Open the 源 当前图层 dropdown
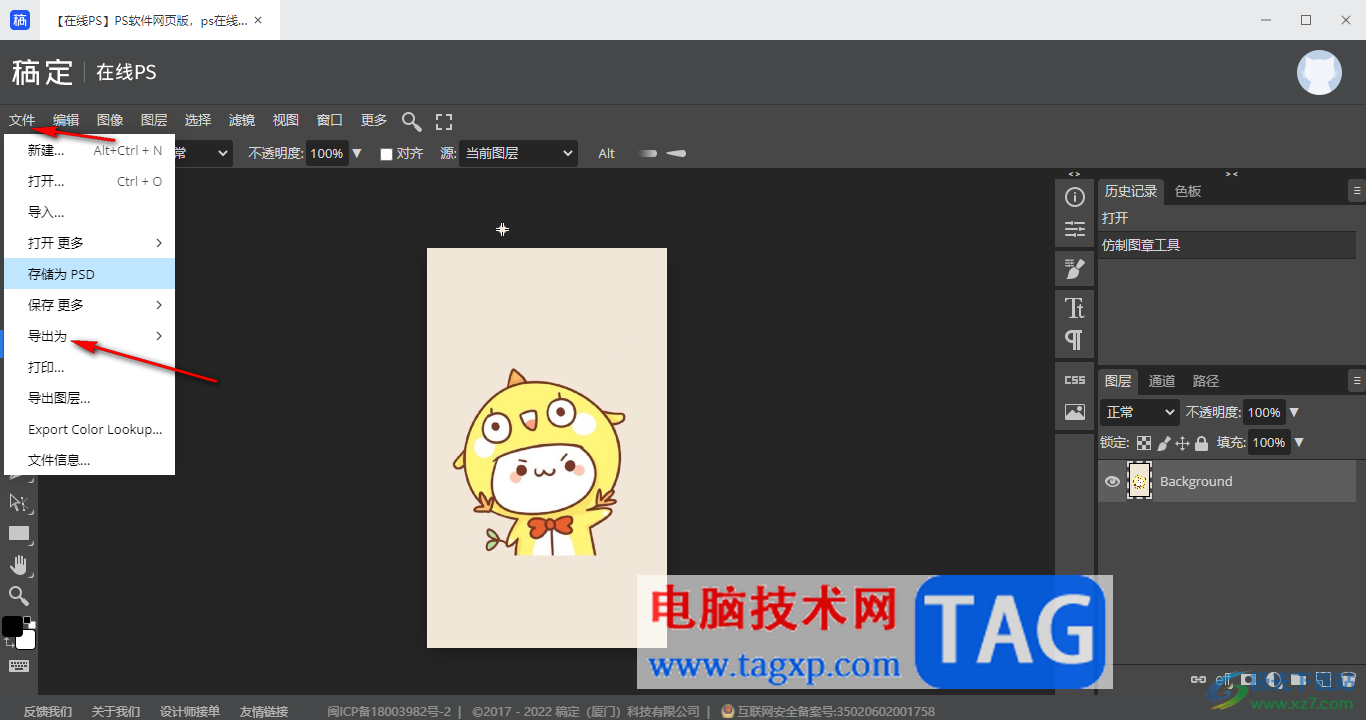The image size is (1366, 720). (518, 153)
